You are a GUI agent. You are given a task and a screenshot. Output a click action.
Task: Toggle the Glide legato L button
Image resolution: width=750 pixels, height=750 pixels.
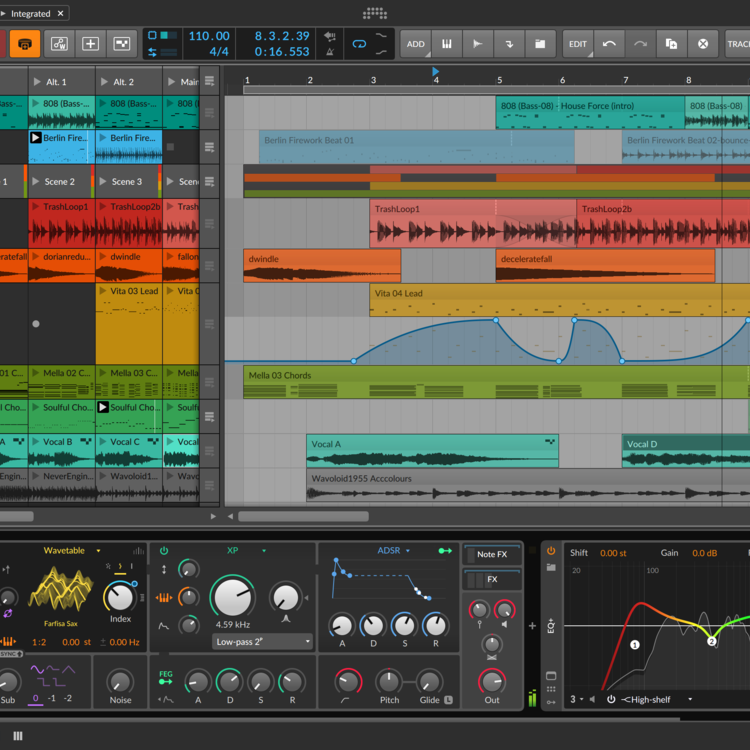[x=448, y=700]
